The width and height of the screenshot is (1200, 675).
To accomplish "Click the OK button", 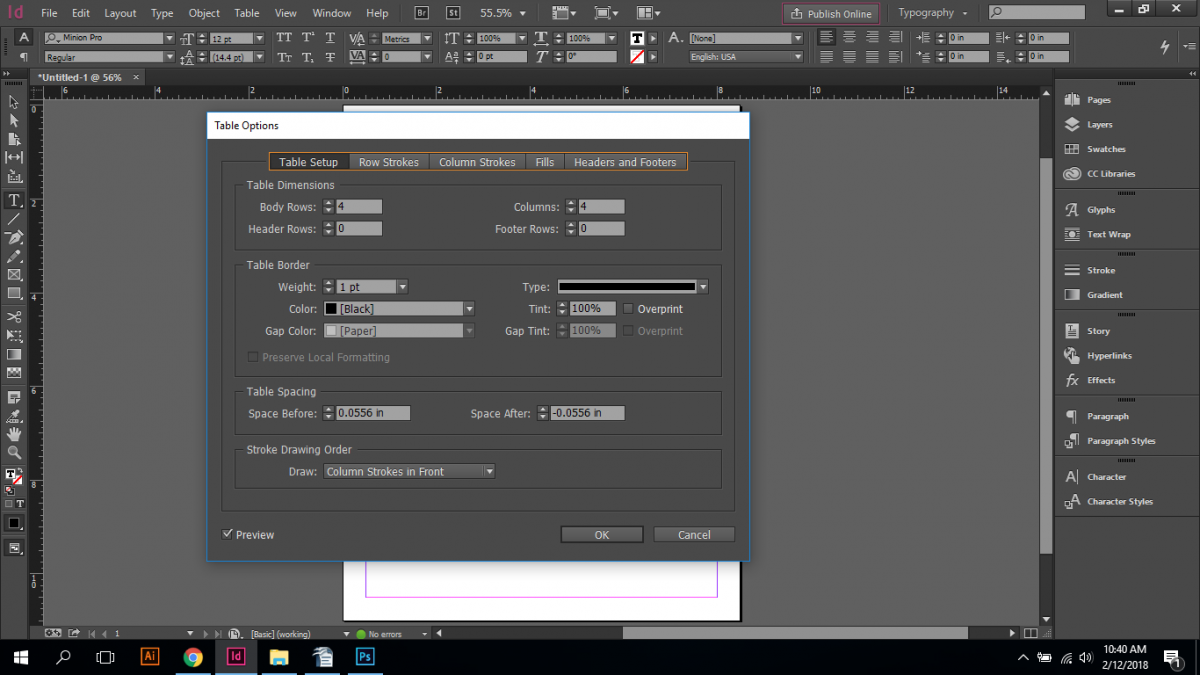I will (601, 533).
